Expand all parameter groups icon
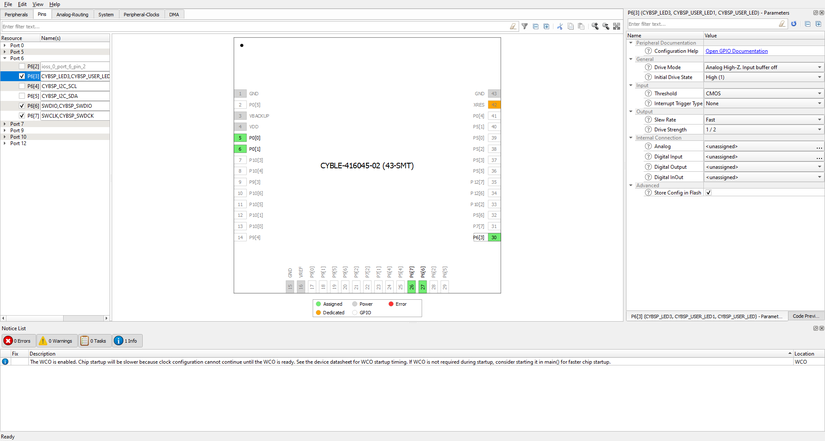The width and height of the screenshot is (825, 441). click(818, 24)
